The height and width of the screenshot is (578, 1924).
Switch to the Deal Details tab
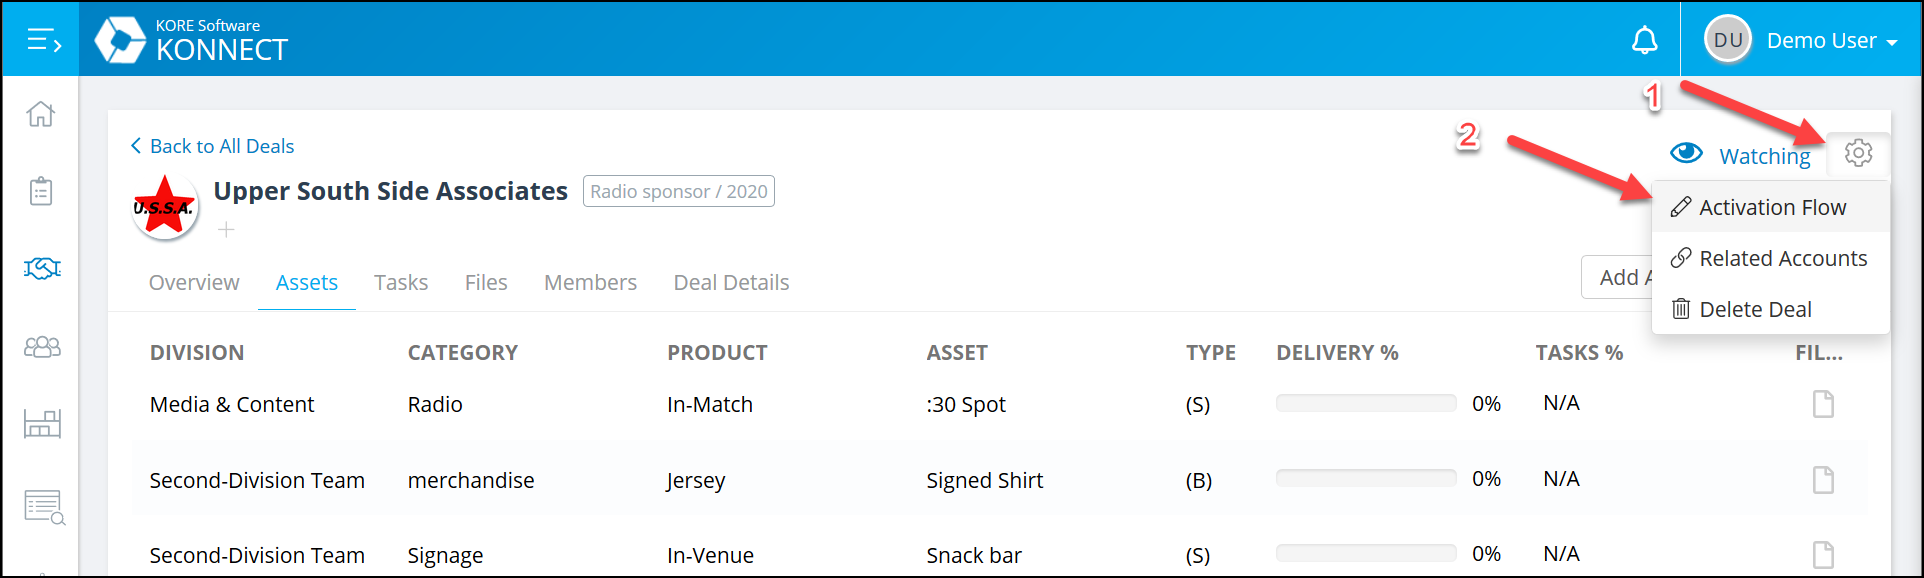tap(731, 283)
